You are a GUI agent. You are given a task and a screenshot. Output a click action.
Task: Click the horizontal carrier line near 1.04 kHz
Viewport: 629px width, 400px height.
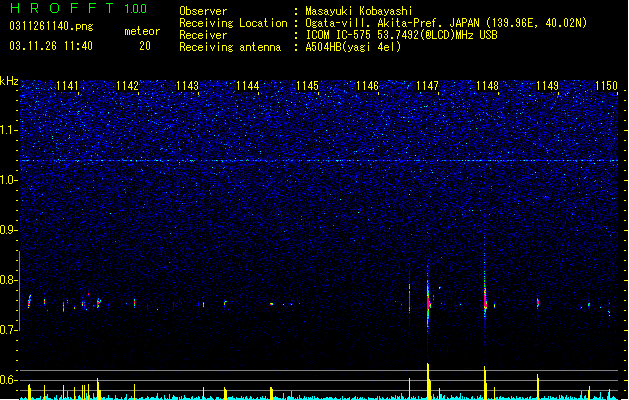(x=319, y=161)
